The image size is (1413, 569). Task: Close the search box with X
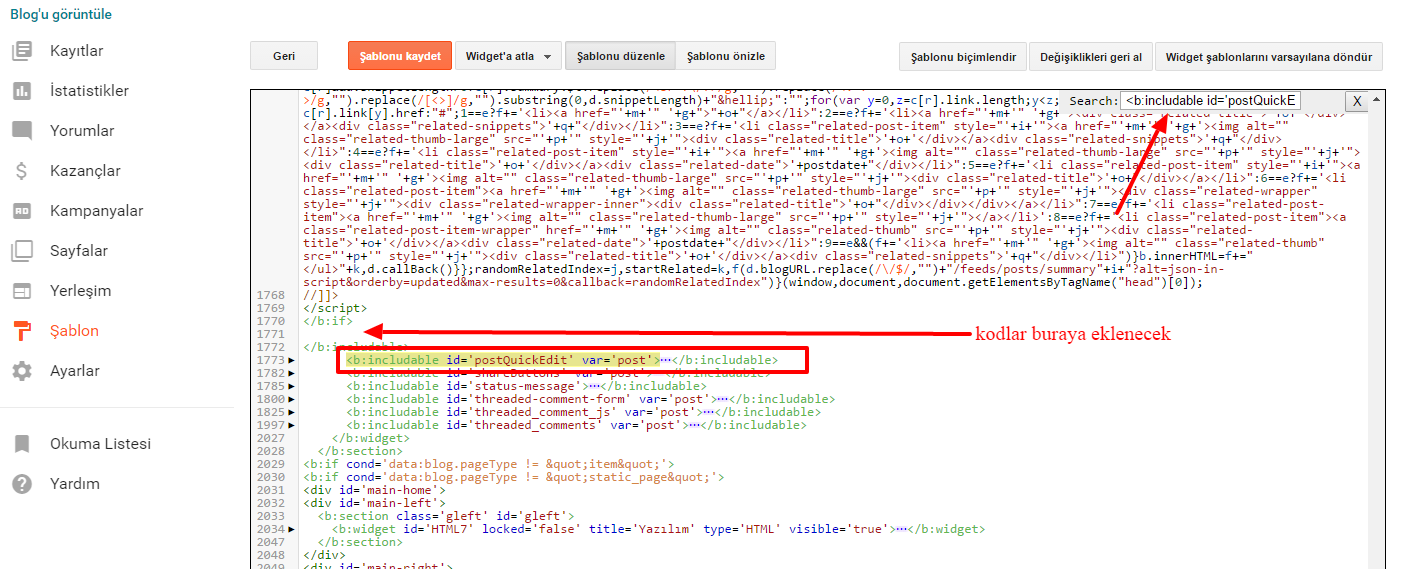pyautogui.click(x=1356, y=101)
